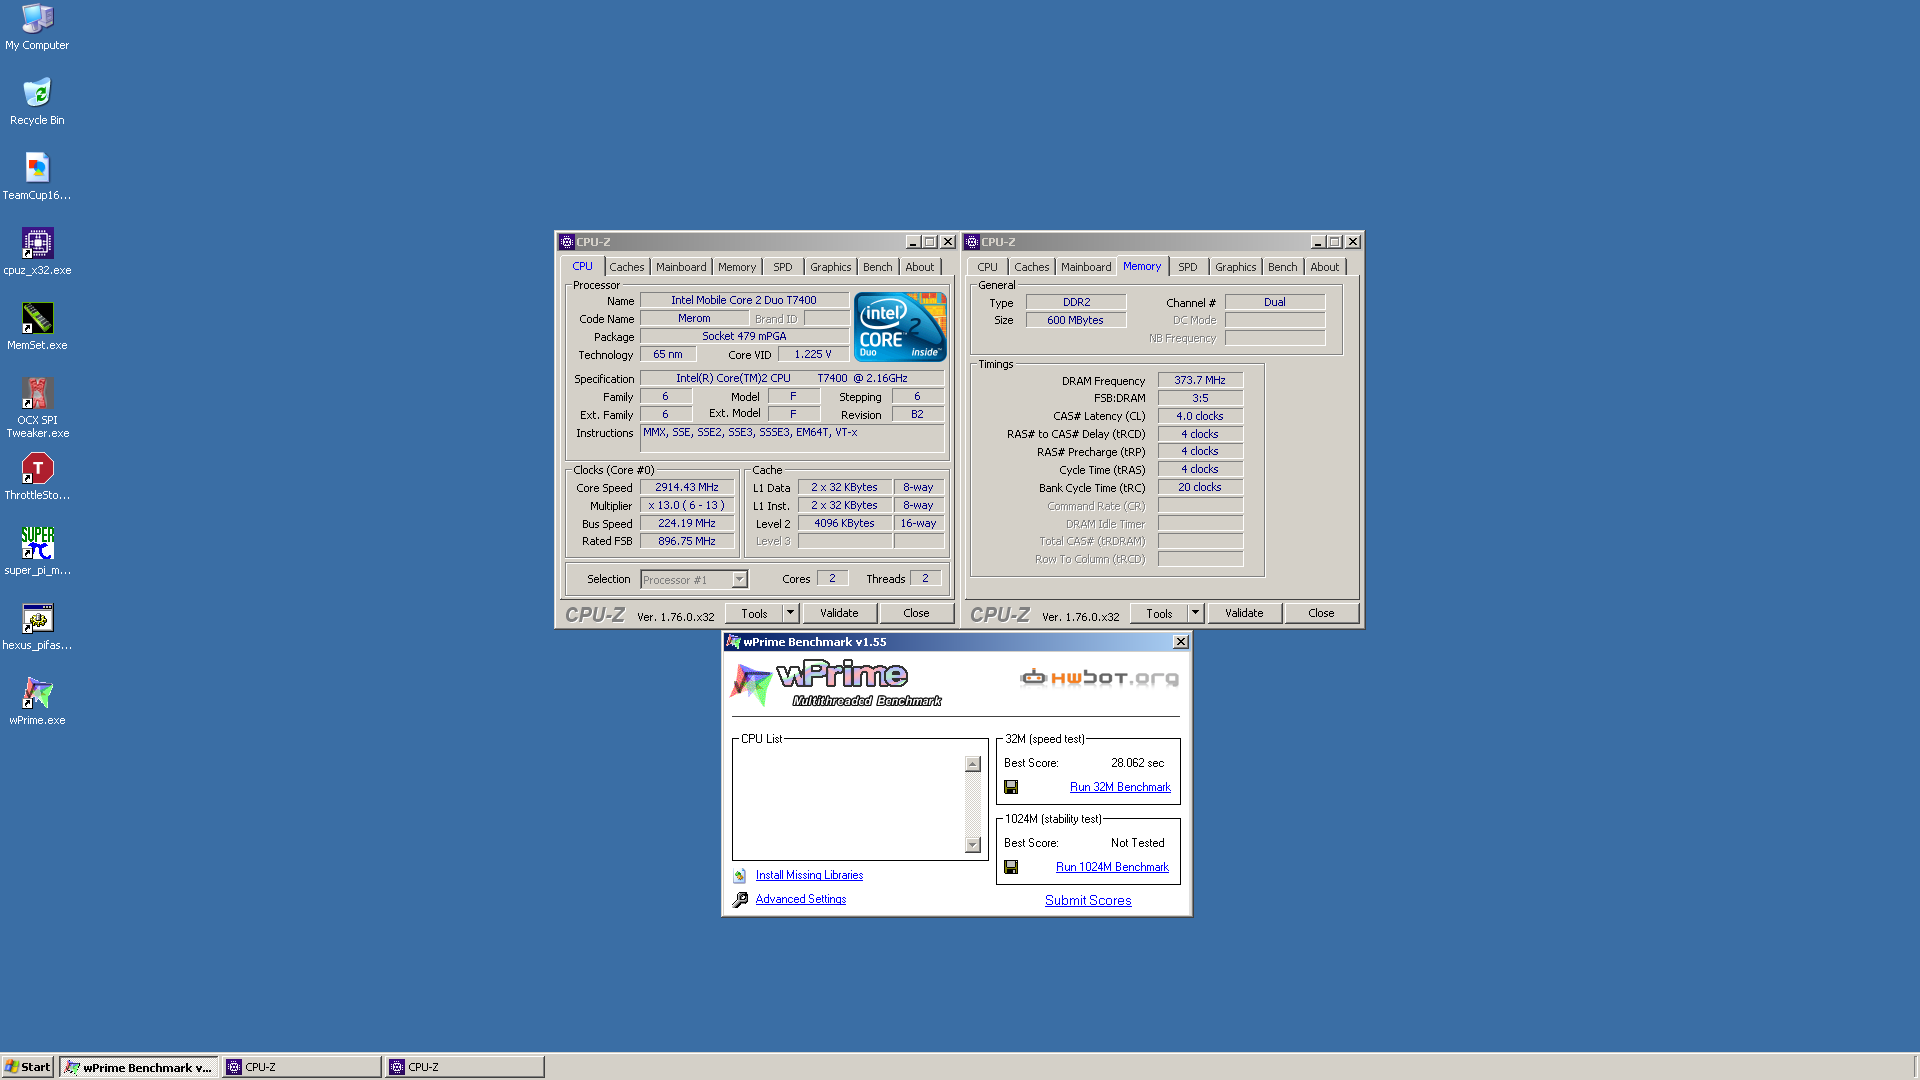Click the right CPU-Z title bar icon

(972, 242)
